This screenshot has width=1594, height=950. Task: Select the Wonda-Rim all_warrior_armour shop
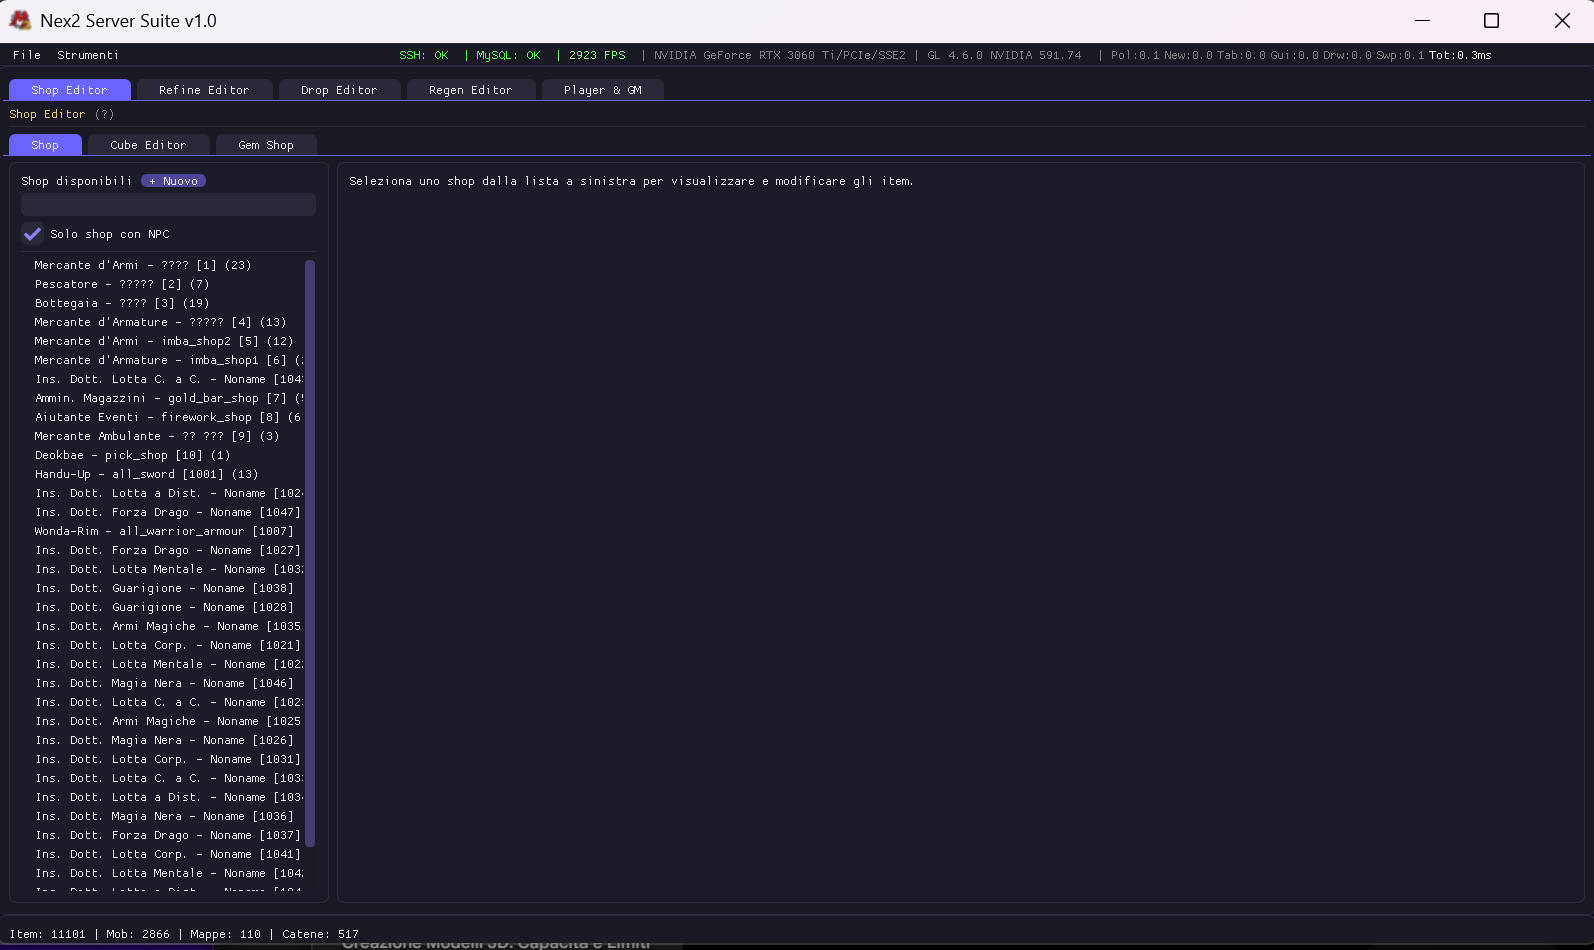(163, 531)
